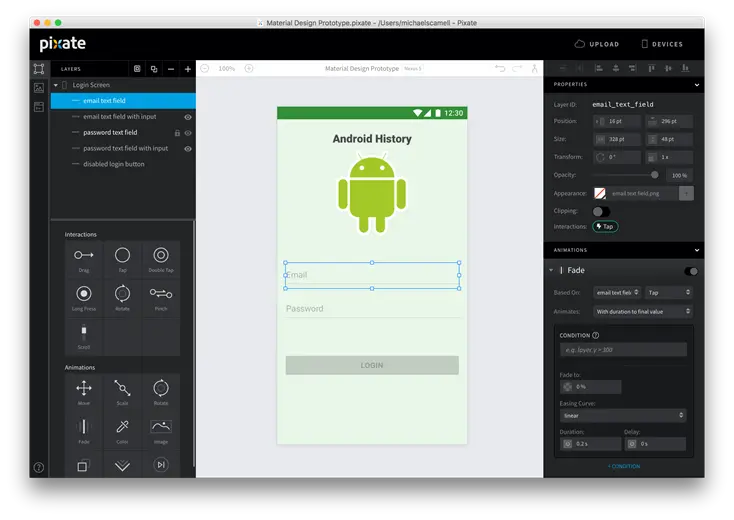
Task: Collapse the Animations panel
Action: click(x=697, y=250)
